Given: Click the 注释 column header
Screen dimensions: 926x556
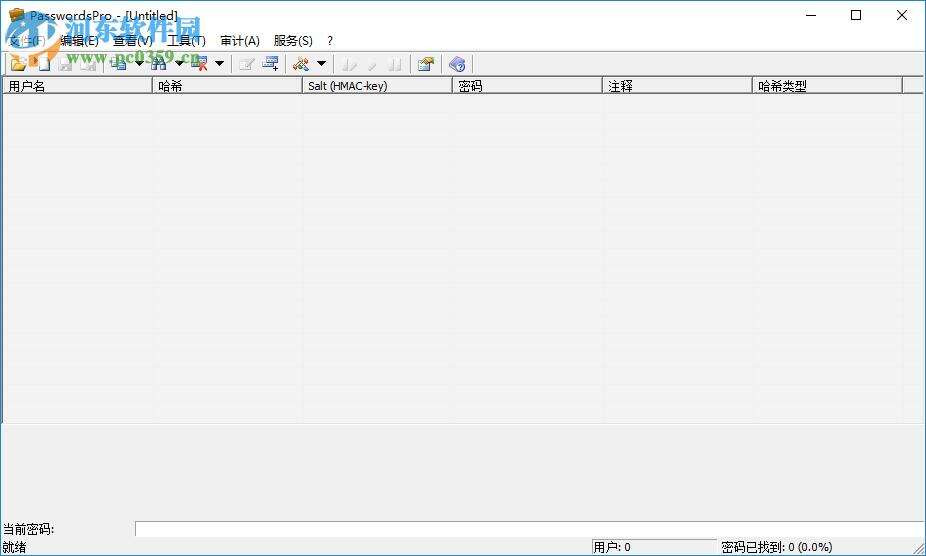Looking at the screenshot, I should [x=677, y=86].
